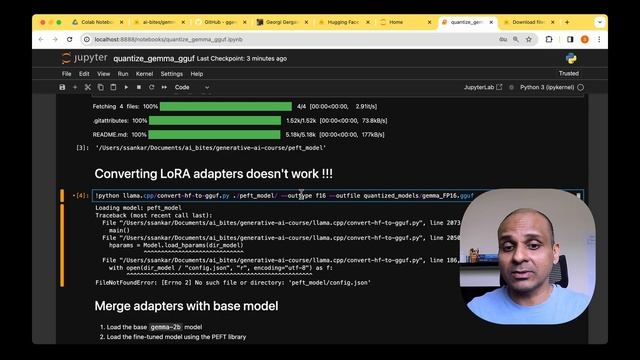Click the Trusted notebook indicator
This screenshot has height=360, width=640.
569,73
